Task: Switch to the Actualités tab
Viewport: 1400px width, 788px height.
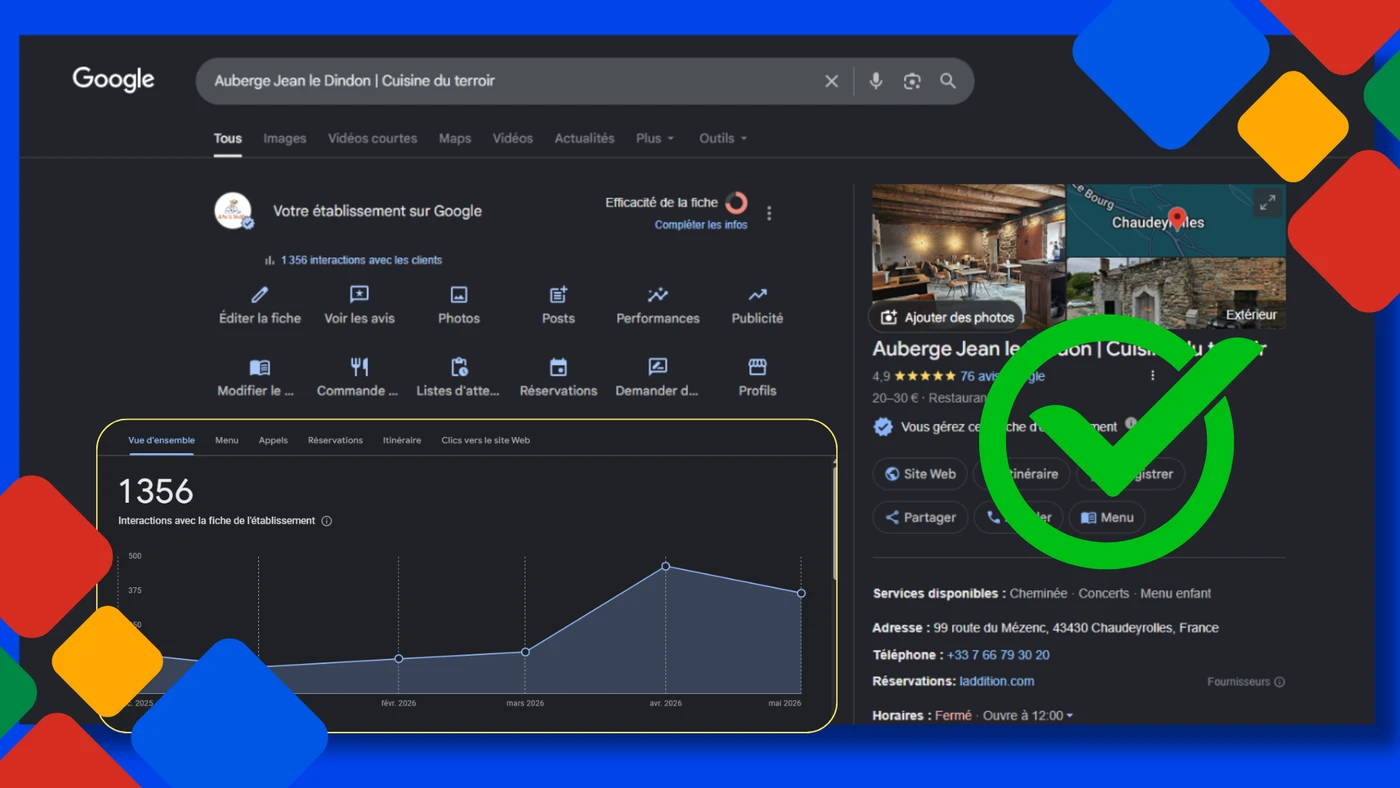Action: tap(585, 138)
